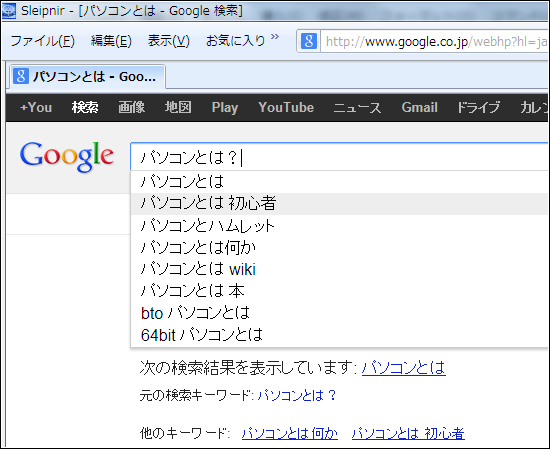
Task: Choose suggestion パソコンとは 本
Action: click(x=339, y=291)
